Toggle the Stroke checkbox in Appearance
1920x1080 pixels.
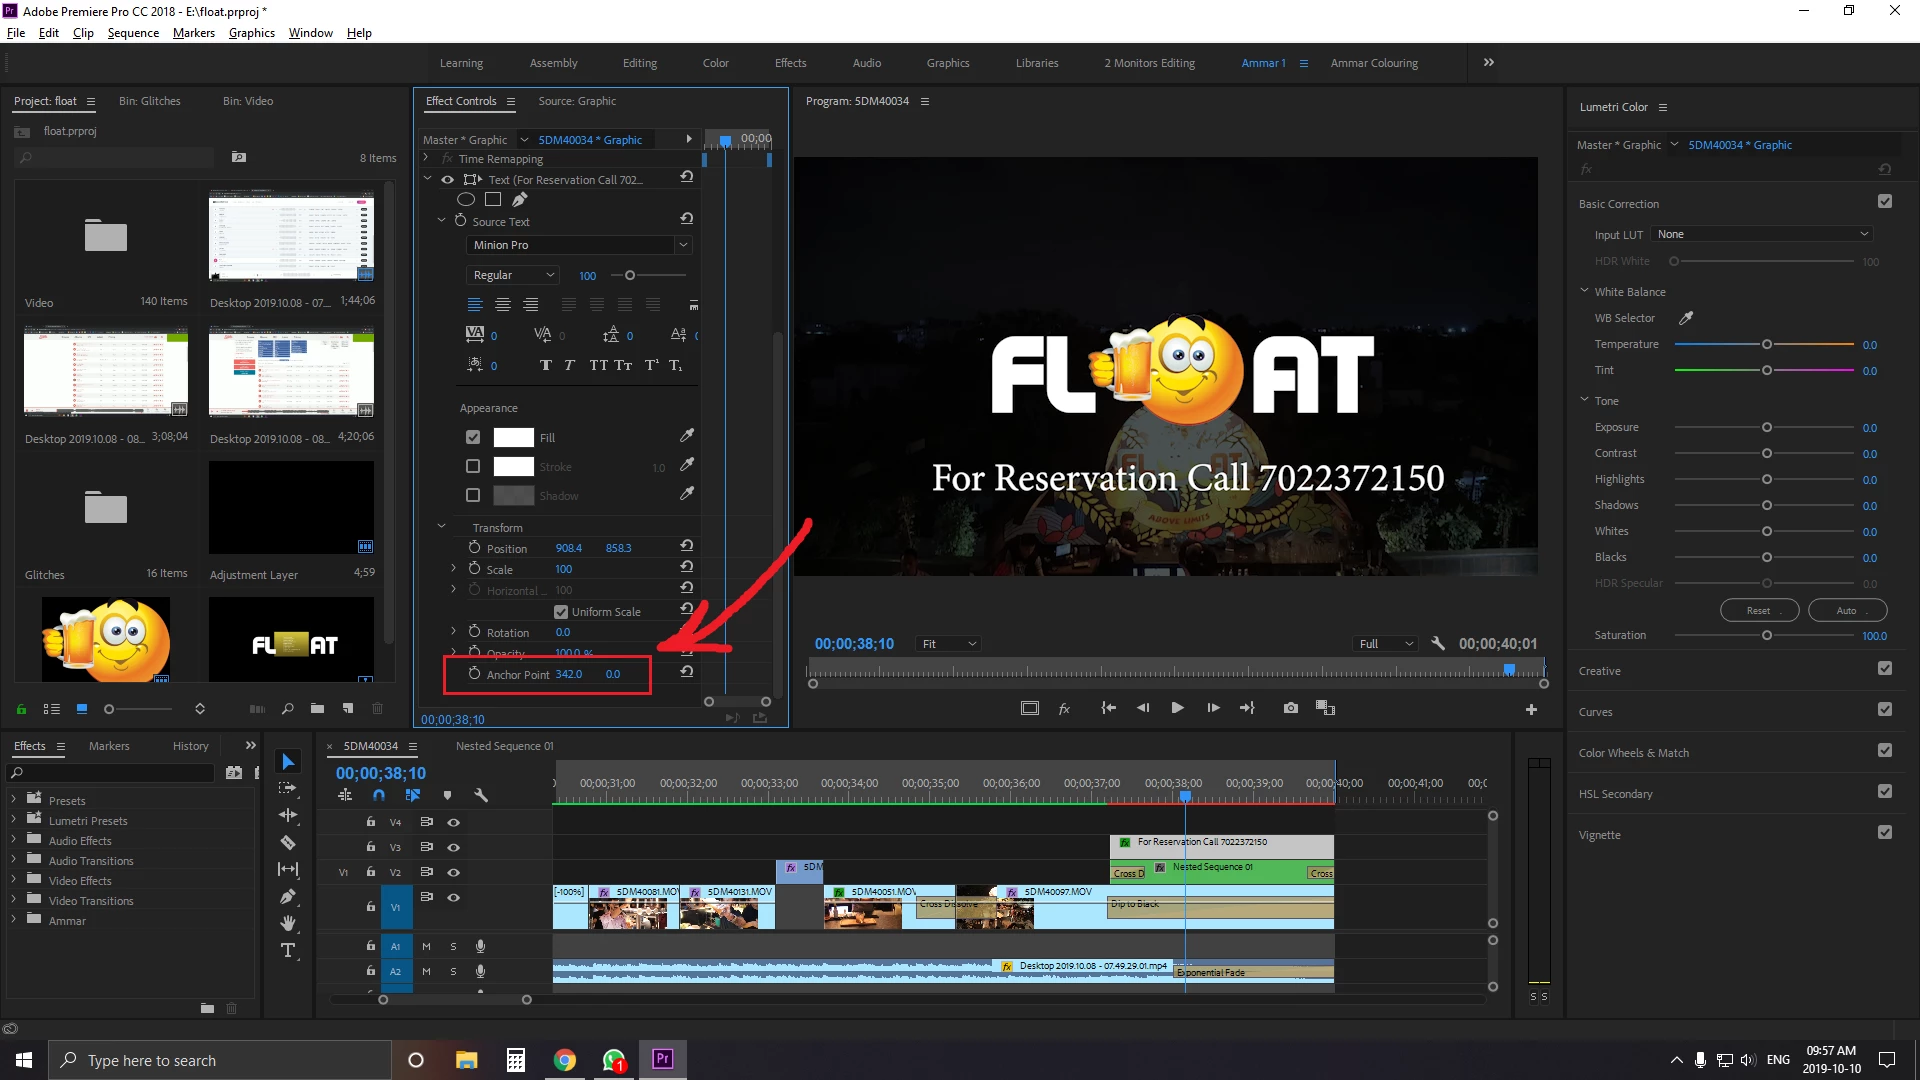pyautogui.click(x=473, y=466)
